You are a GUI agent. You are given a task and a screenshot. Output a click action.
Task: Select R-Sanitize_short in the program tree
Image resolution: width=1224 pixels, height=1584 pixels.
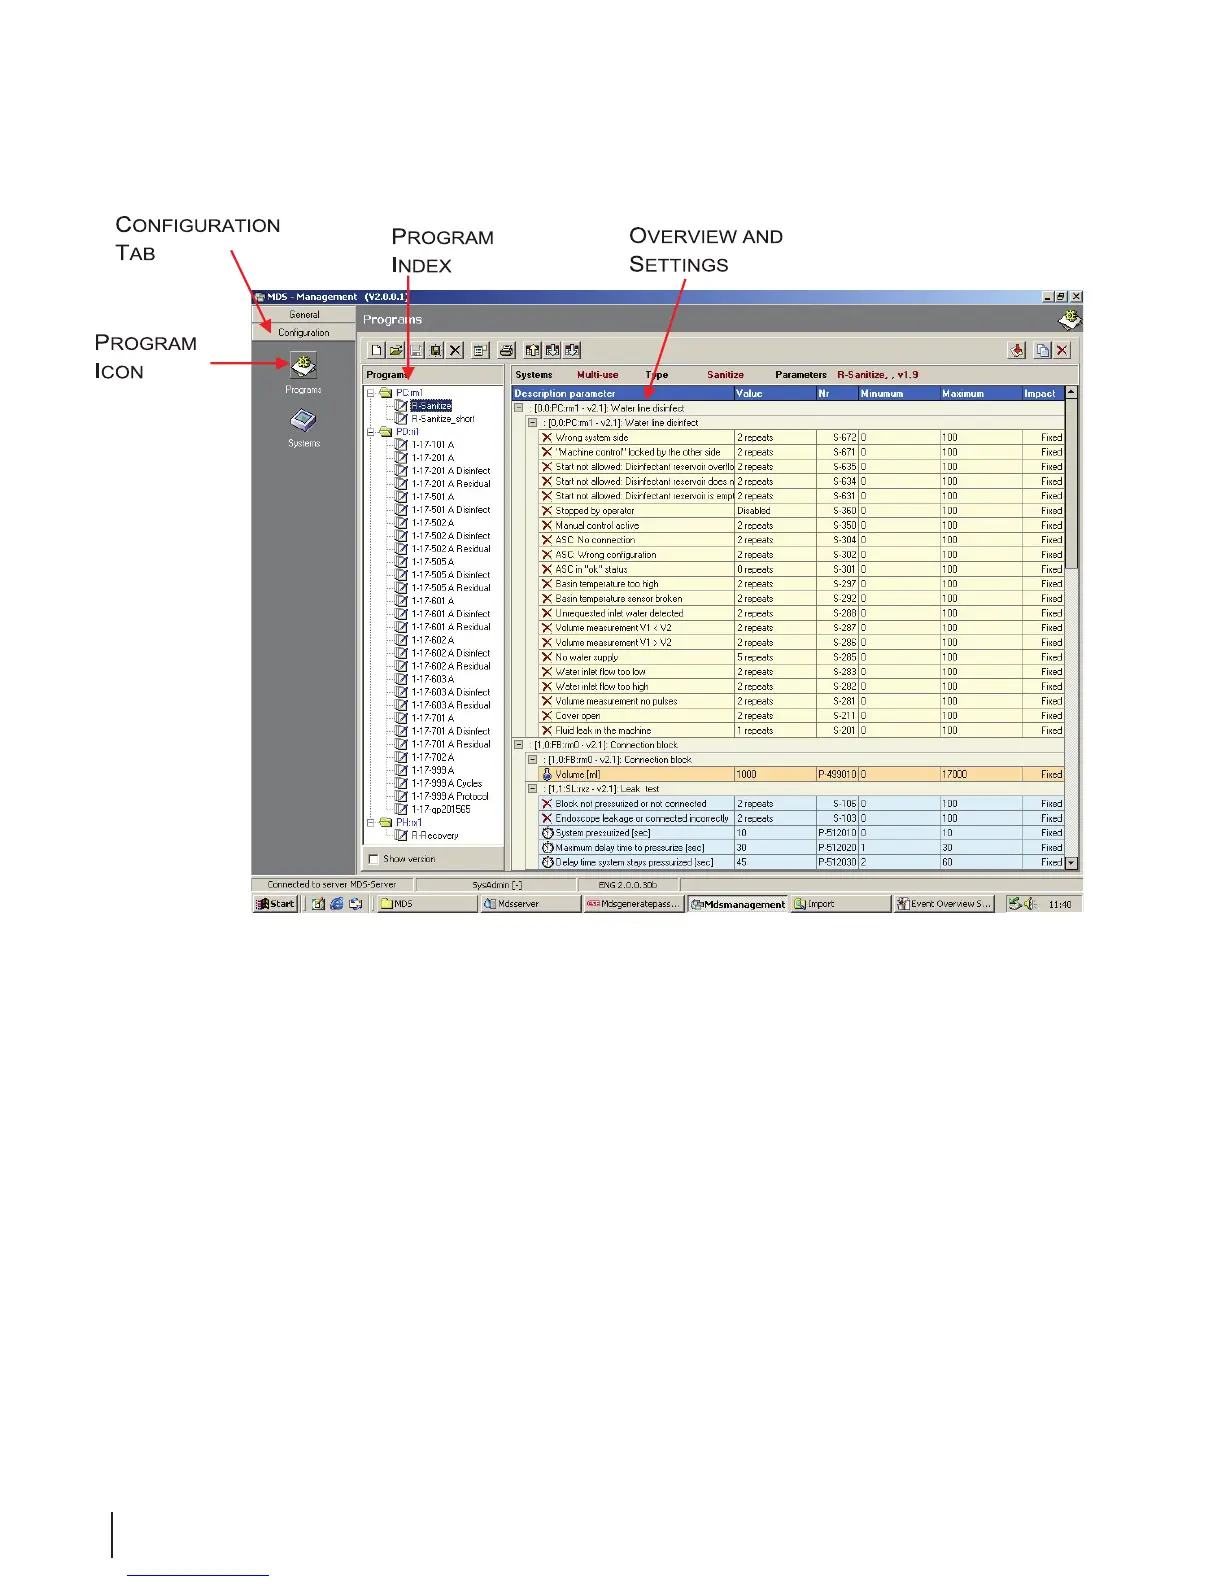pyautogui.click(x=443, y=419)
